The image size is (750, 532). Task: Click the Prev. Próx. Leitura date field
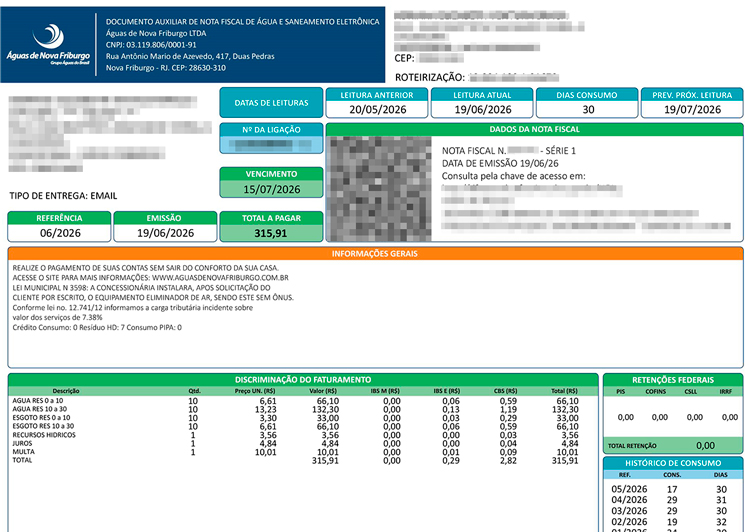[x=692, y=110]
